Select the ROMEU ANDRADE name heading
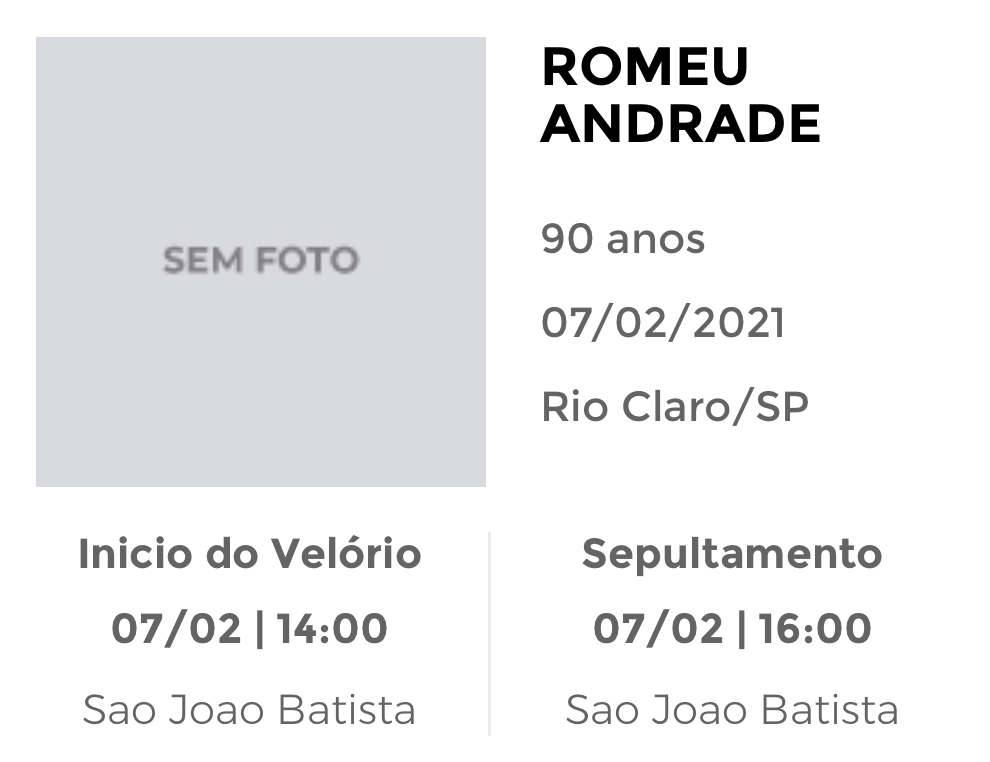 tap(680, 95)
